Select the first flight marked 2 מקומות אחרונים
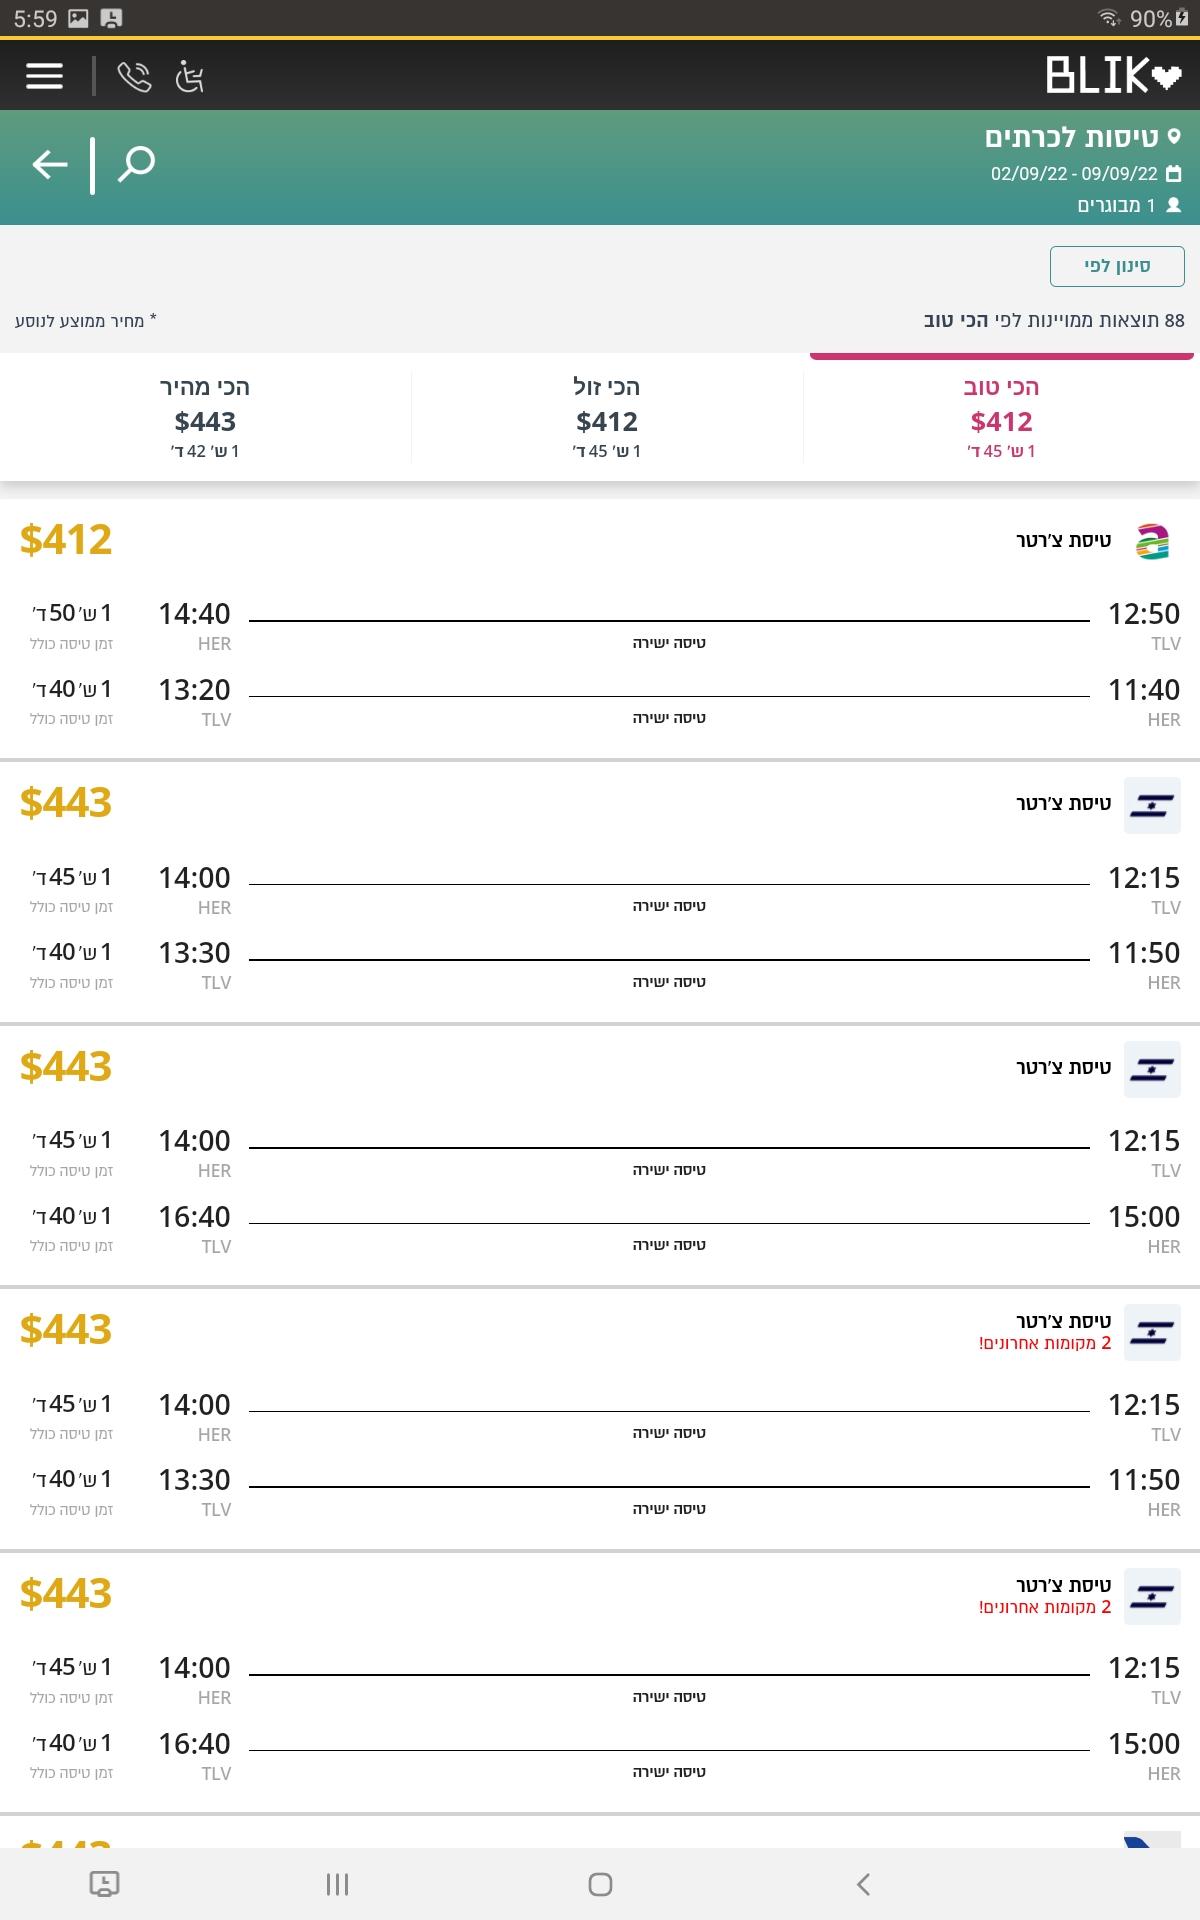 [600, 1420]
